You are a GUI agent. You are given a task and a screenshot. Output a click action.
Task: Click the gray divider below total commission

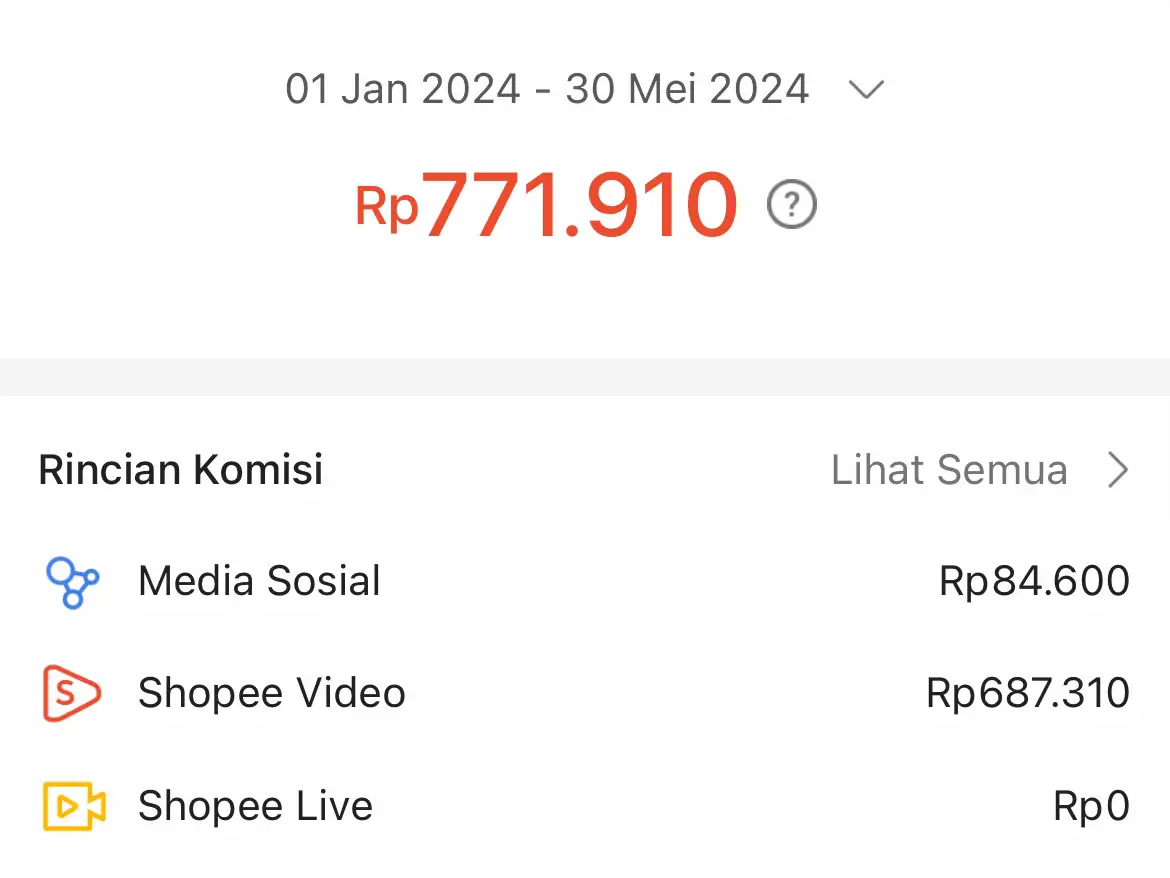point(585,377)
